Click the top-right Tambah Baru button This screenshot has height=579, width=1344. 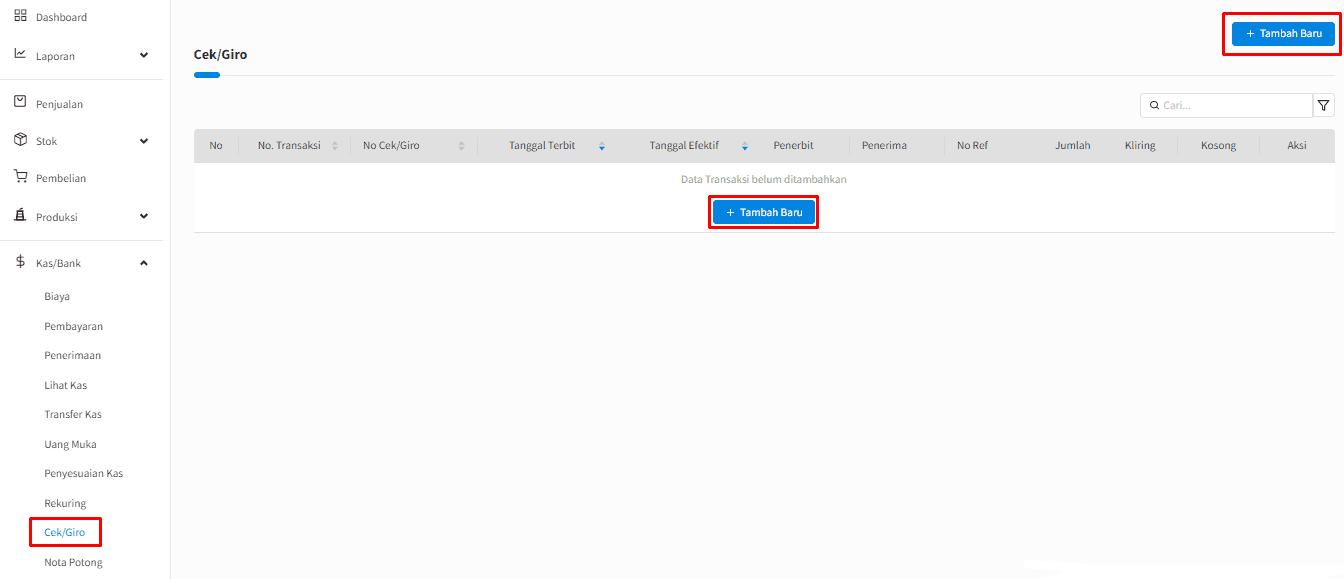pos(1281,33)
